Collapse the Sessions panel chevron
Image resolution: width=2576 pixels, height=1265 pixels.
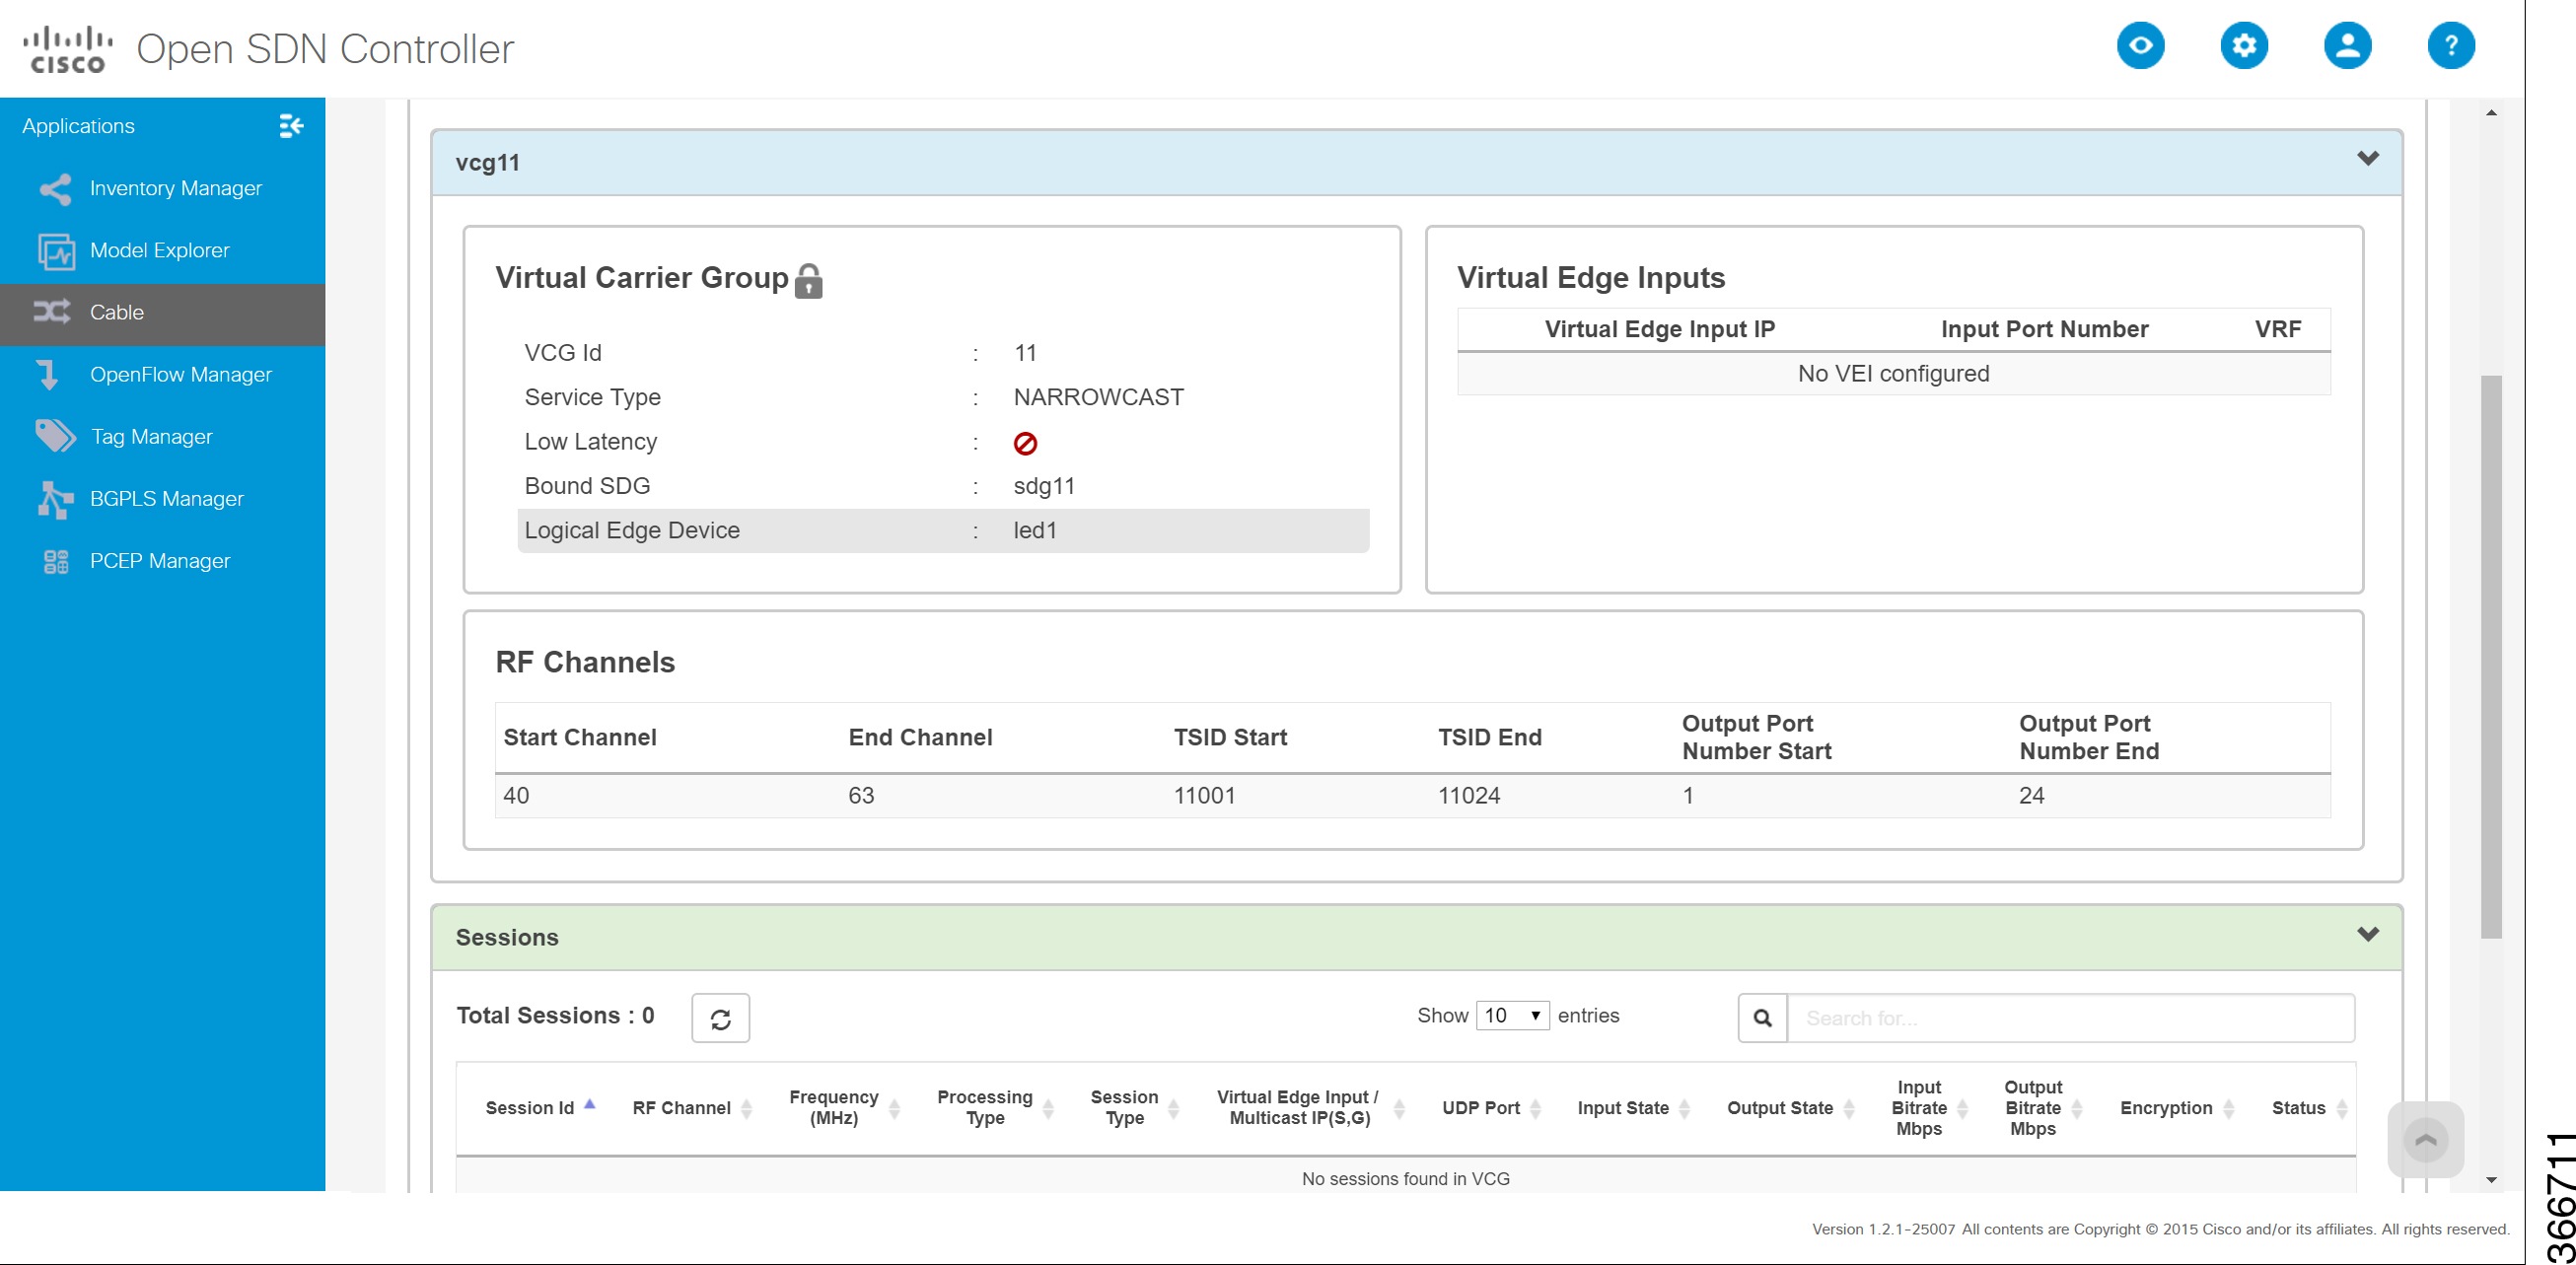[x=2367, y=936]
